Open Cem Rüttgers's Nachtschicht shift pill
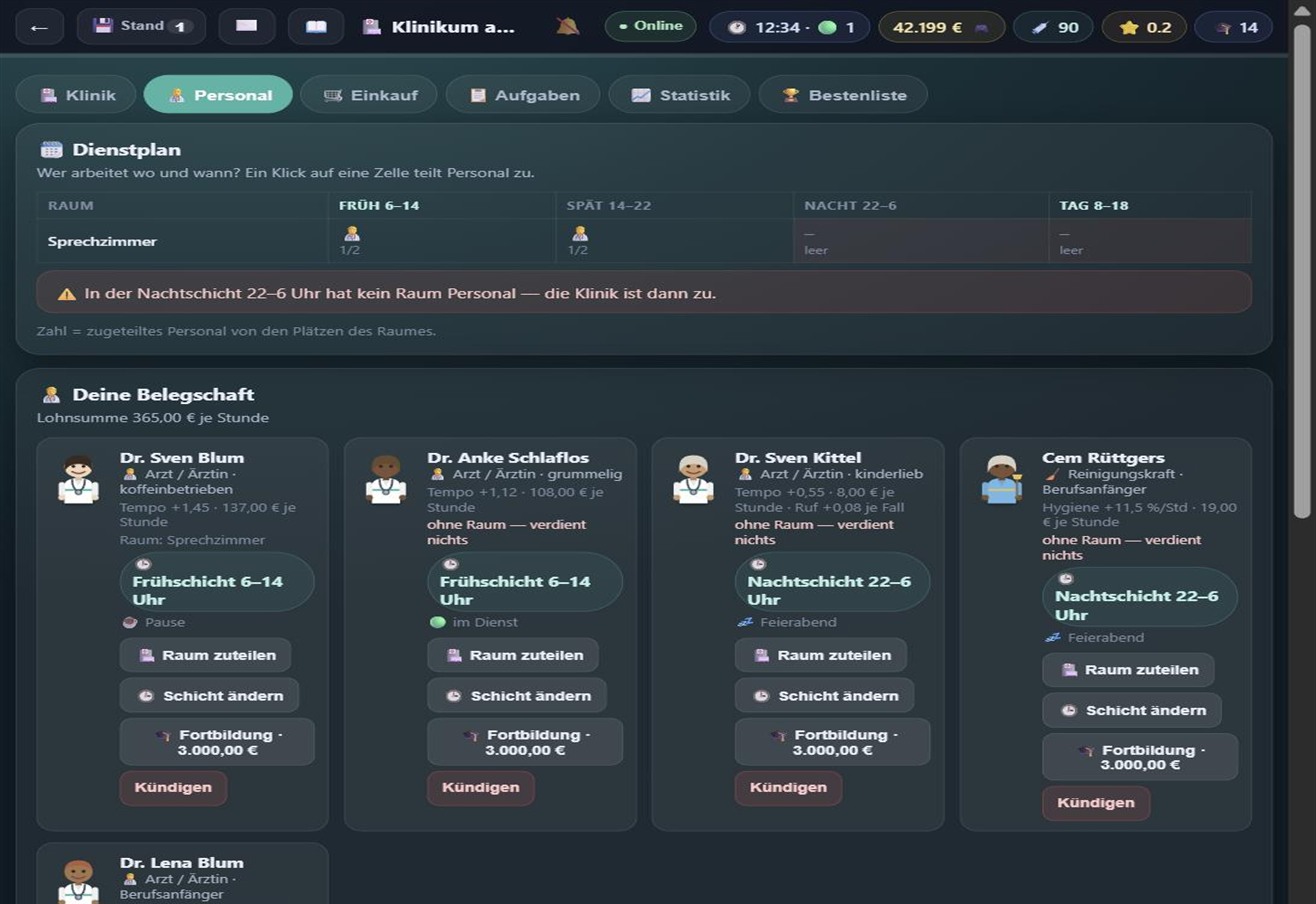 (x=1140, y=597)
